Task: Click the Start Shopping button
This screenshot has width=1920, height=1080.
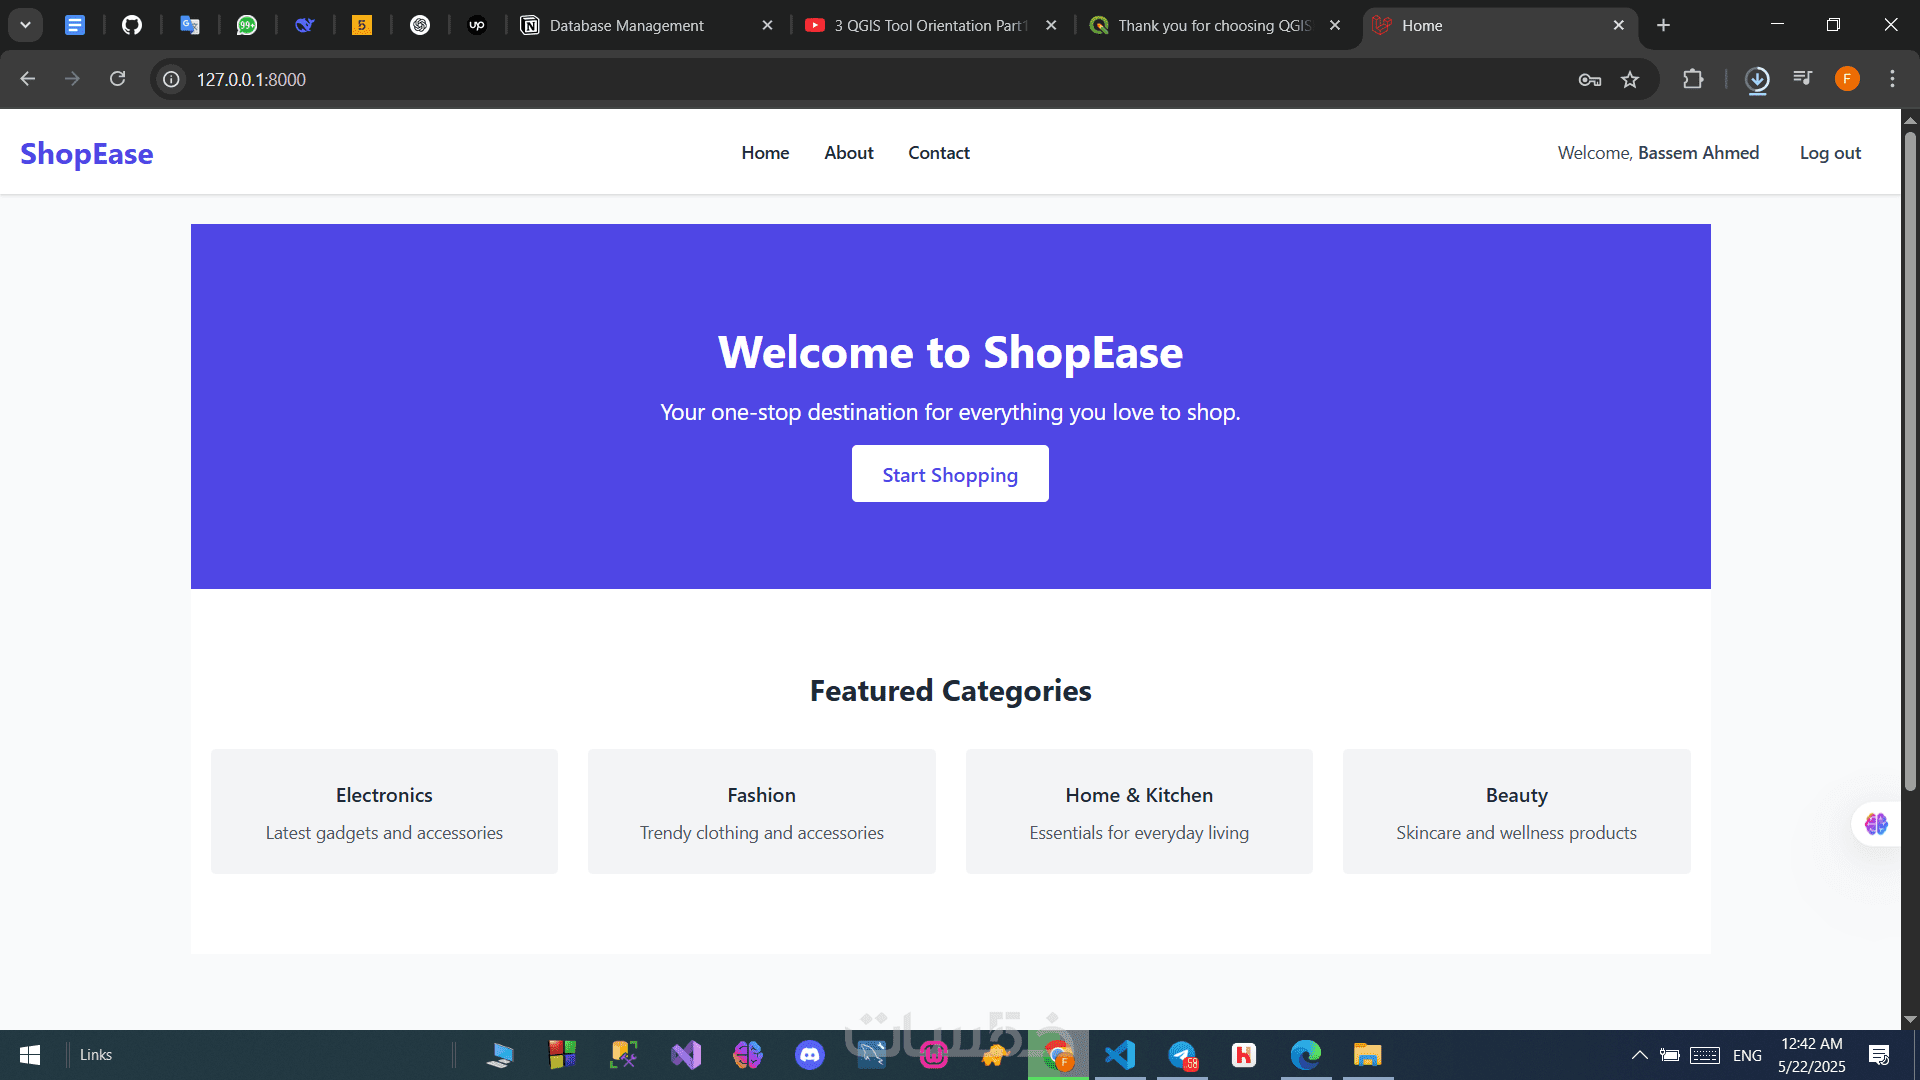Action: click(950, 474)
